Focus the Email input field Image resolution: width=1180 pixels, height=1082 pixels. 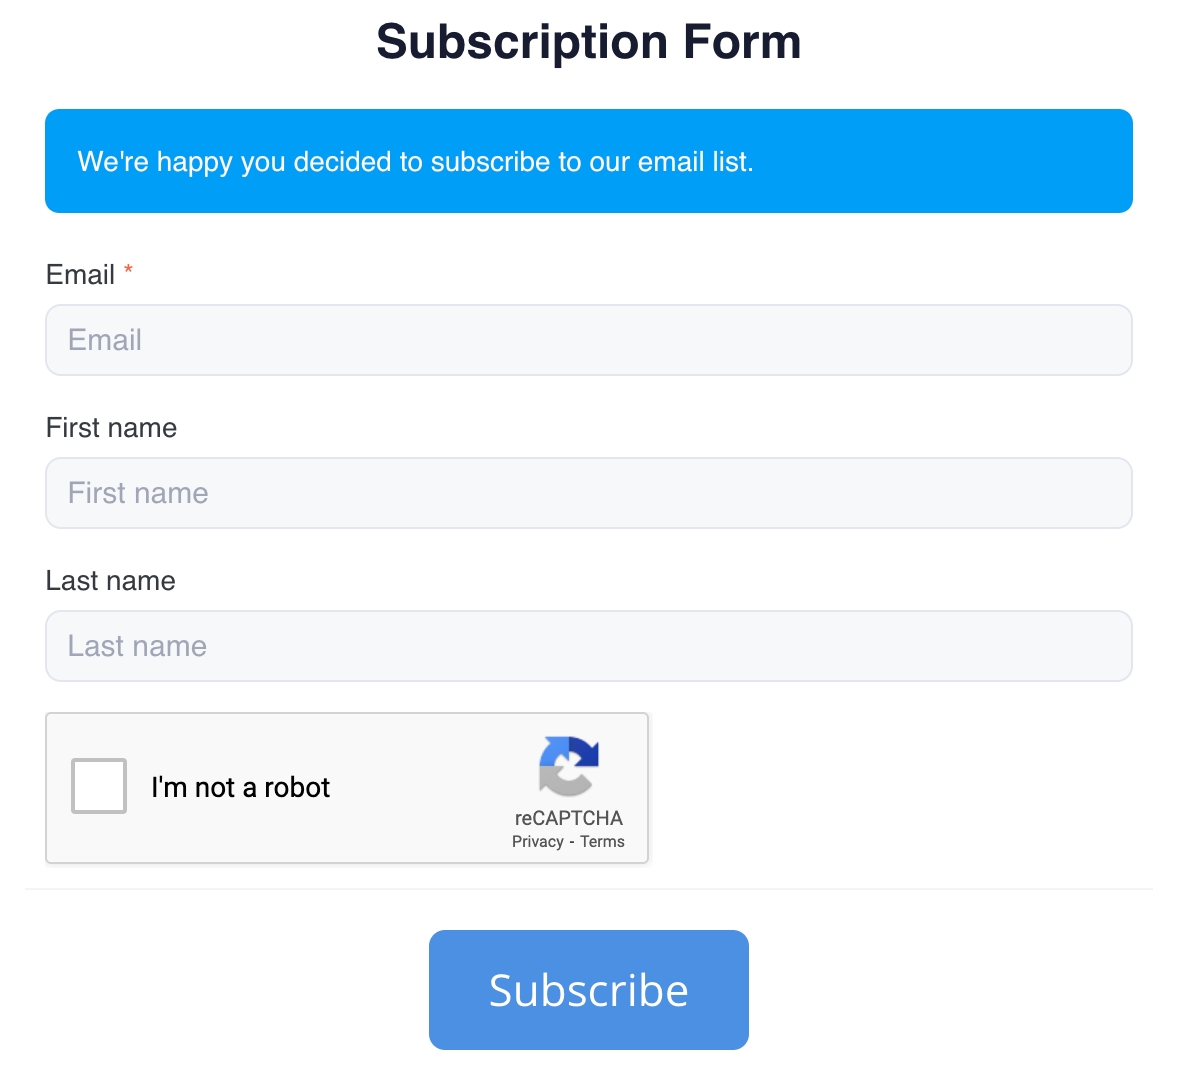pyautogui.click(x=588, y=340)
